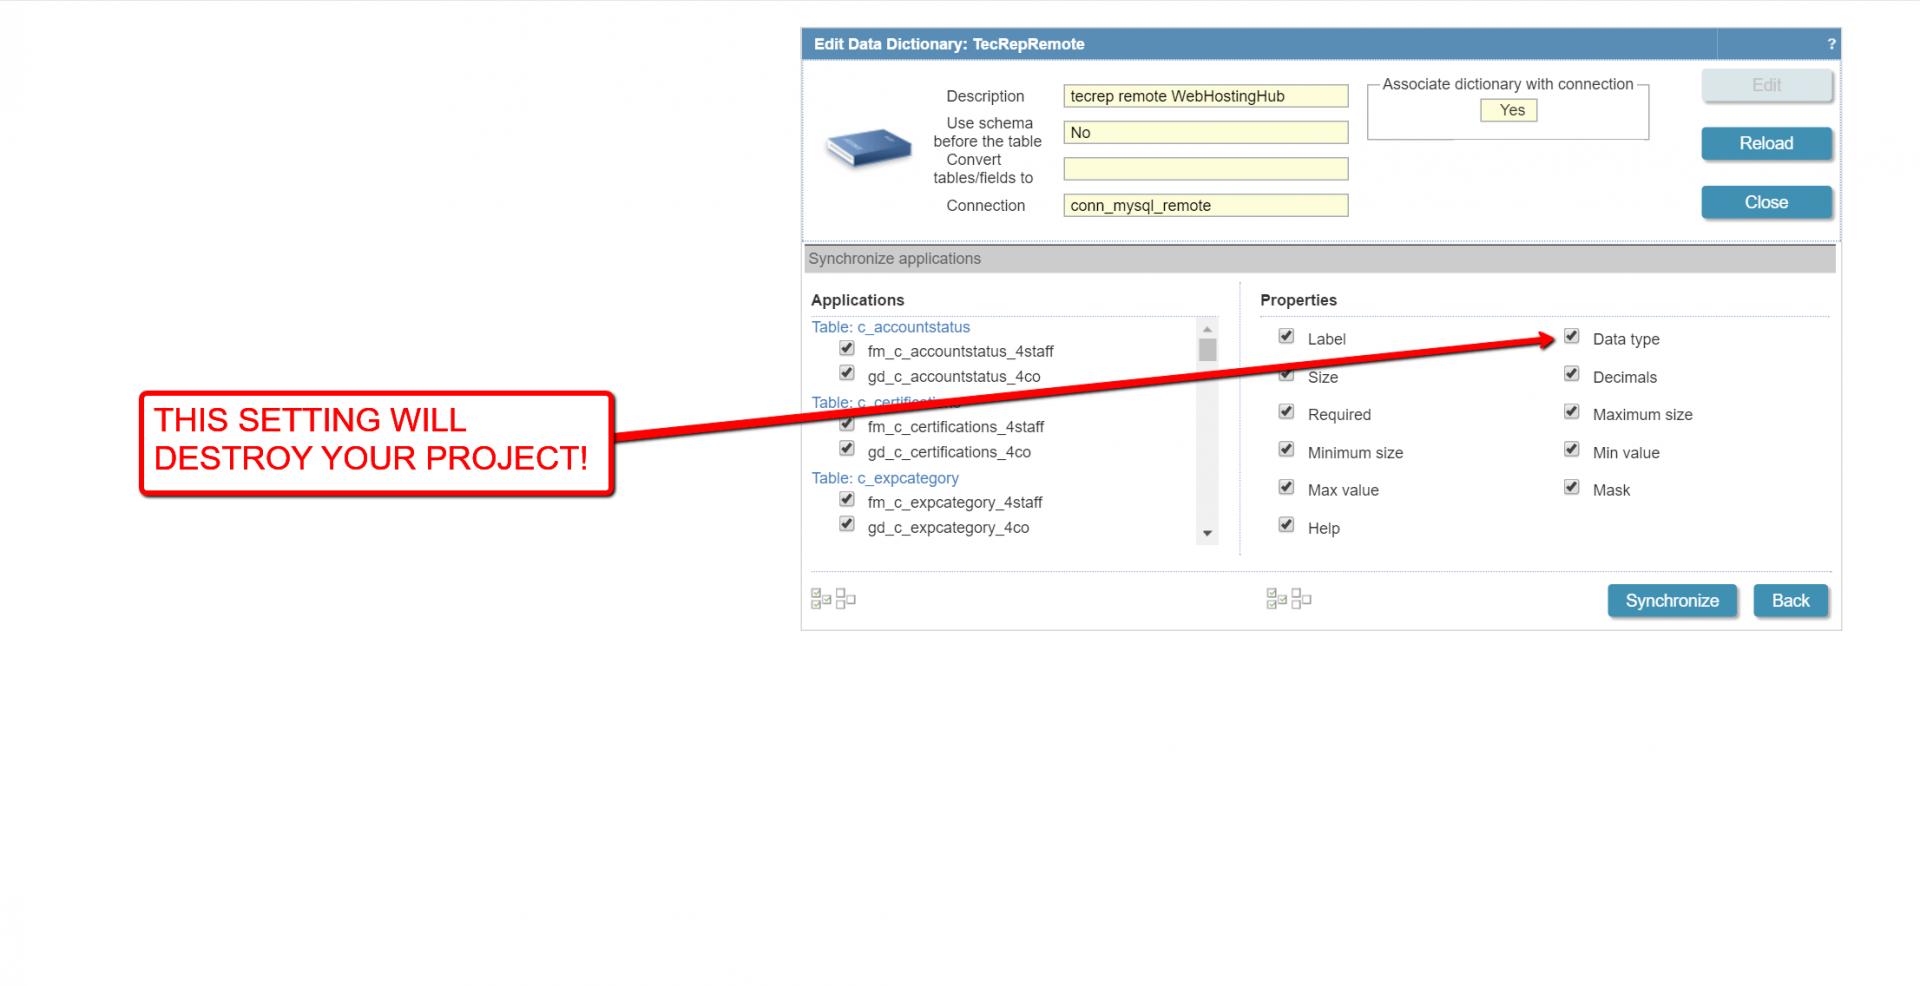Toggle gd_c_accountstatus_4co checkbox

click(x=847, y=374)
